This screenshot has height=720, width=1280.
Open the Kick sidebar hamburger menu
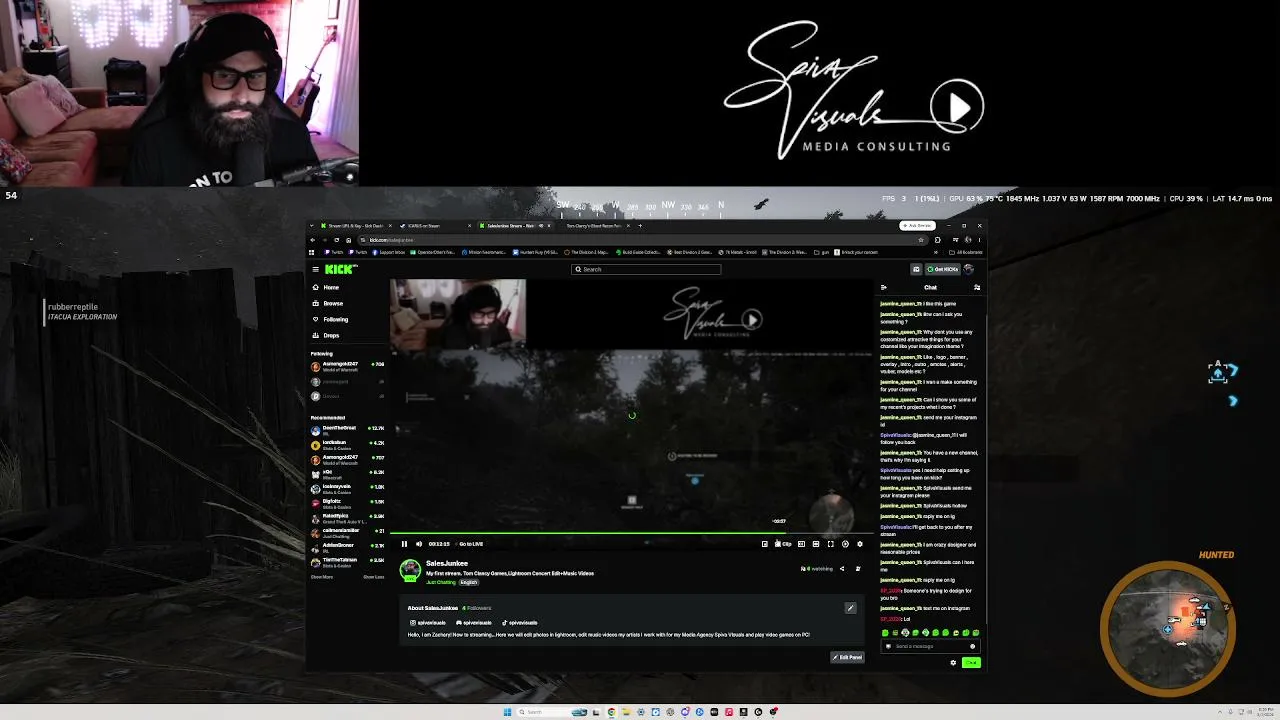click(315, 269)
